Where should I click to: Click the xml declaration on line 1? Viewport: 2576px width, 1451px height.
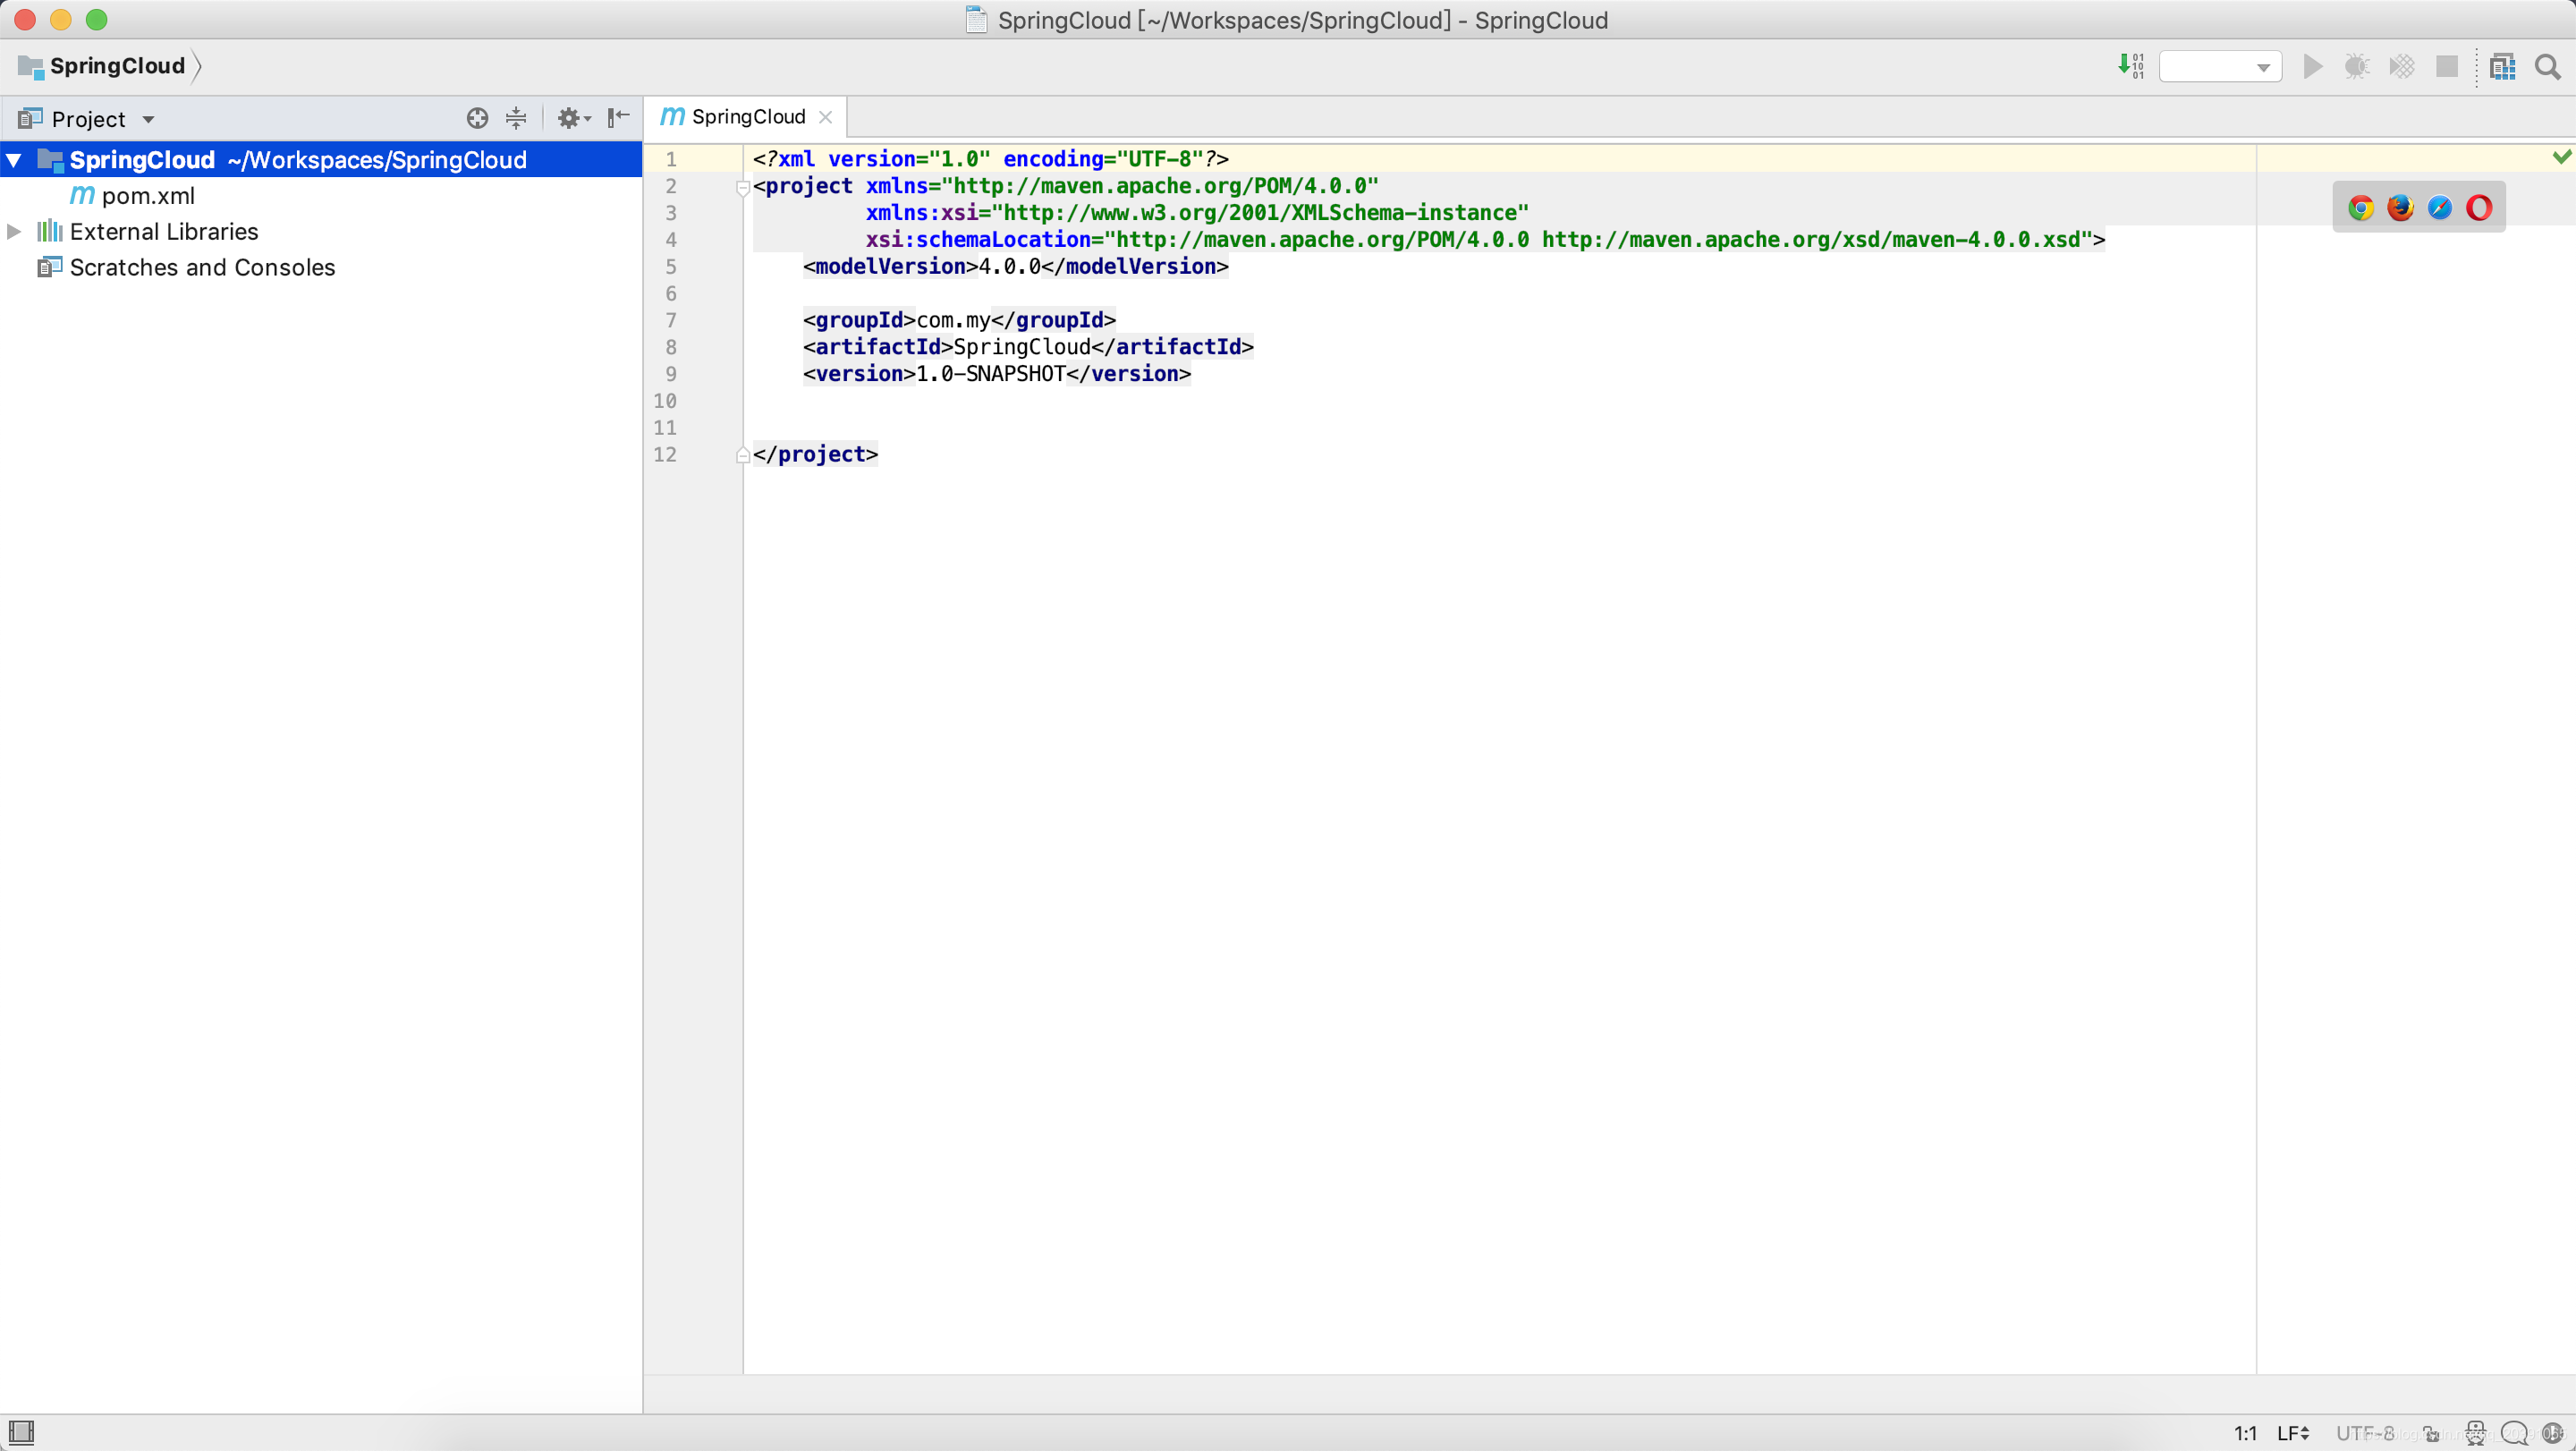pos(990,159)
